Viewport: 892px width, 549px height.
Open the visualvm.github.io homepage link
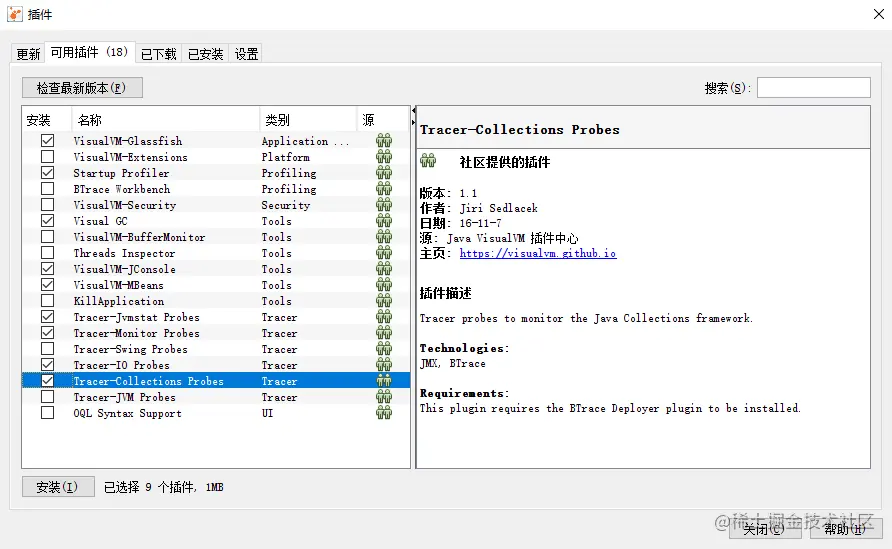coord(538,253)
